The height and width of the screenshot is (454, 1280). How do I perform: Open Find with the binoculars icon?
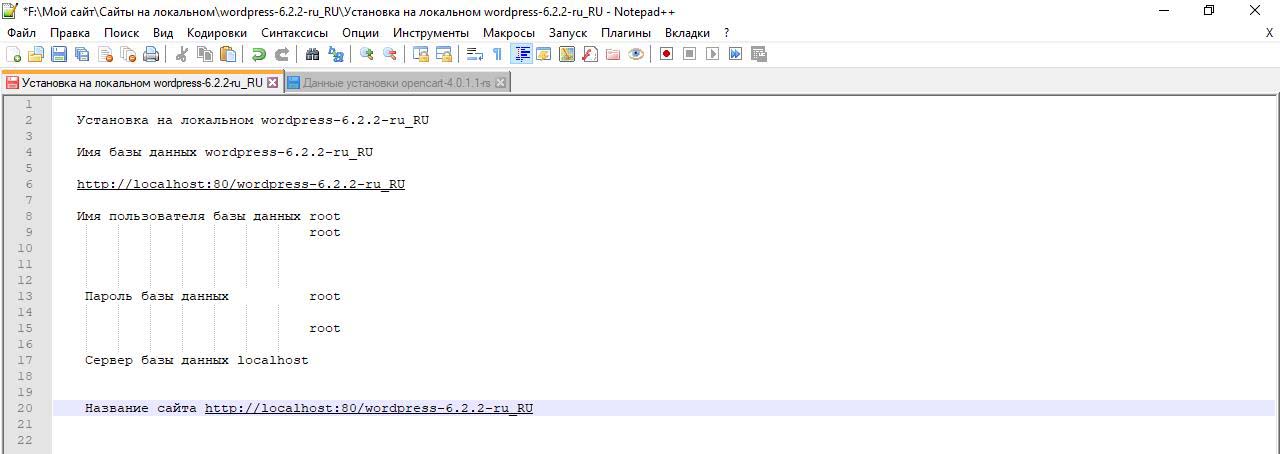[312, 54]
